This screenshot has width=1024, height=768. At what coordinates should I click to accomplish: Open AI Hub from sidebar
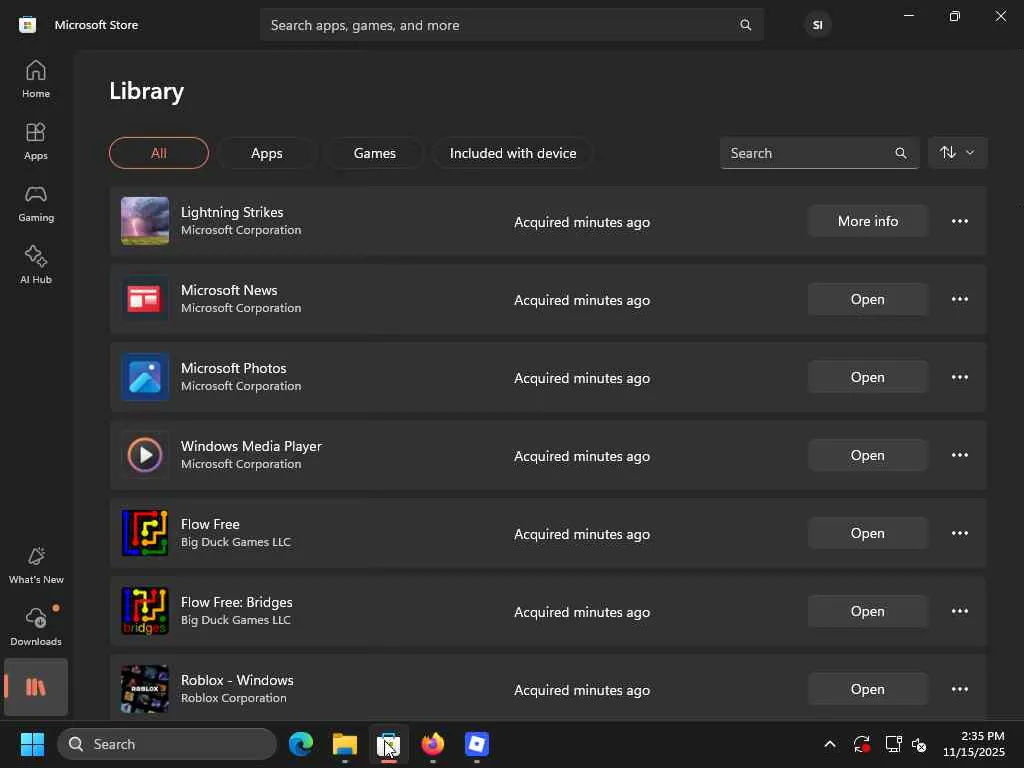(36, 264)
